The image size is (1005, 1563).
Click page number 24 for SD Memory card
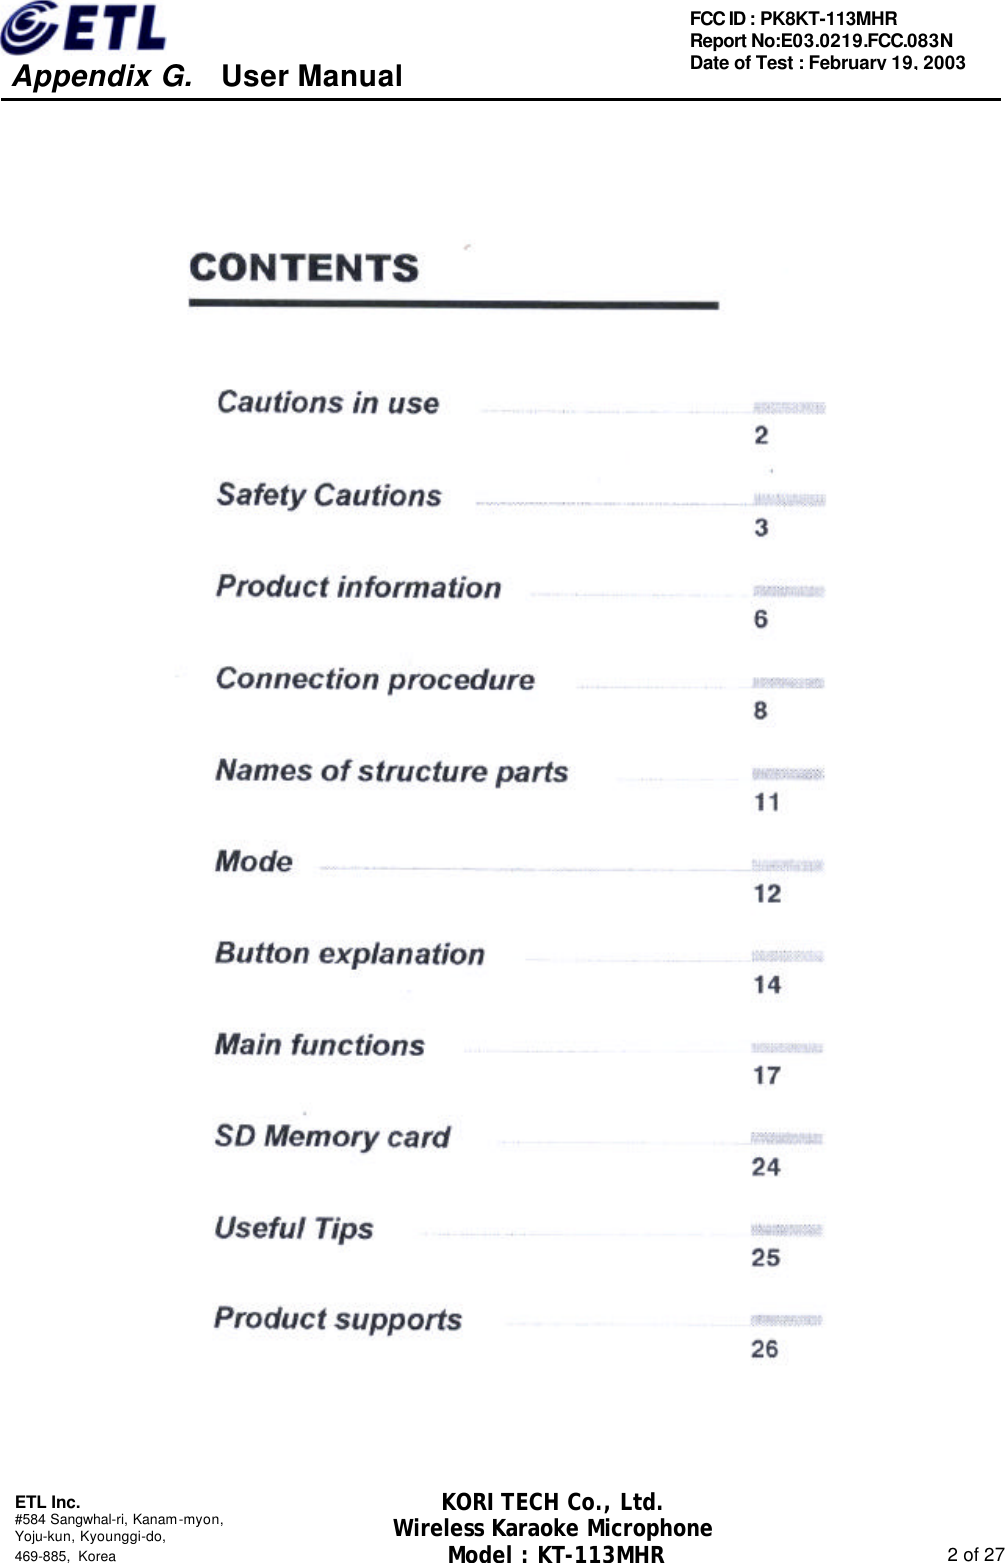[766, 1167]
